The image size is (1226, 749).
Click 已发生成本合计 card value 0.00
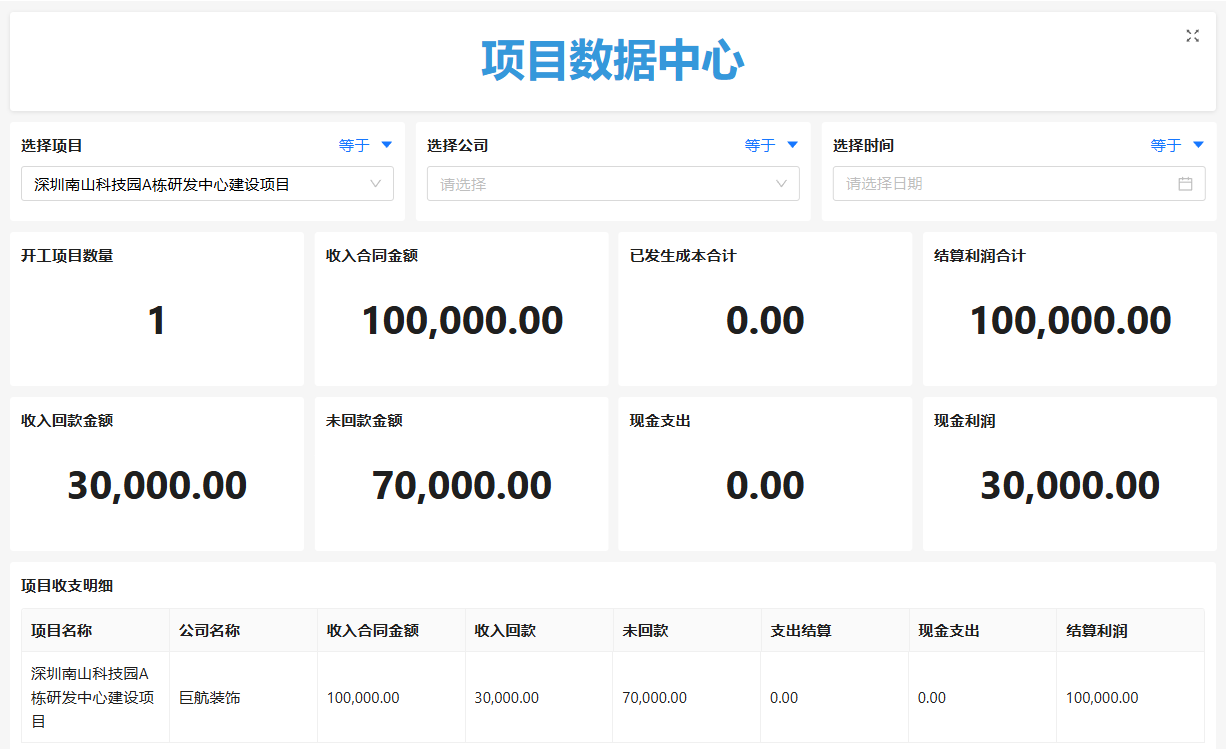pos(765,321)
